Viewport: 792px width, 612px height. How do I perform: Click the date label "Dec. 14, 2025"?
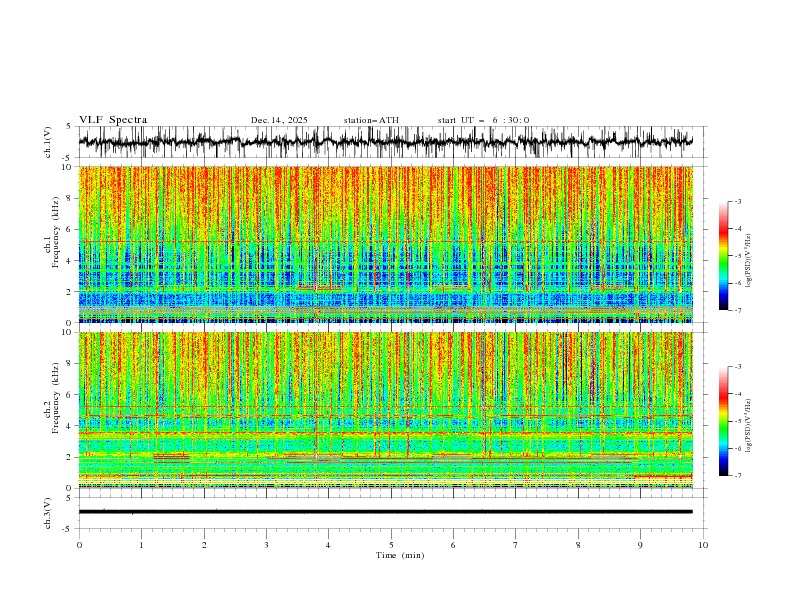279,120
